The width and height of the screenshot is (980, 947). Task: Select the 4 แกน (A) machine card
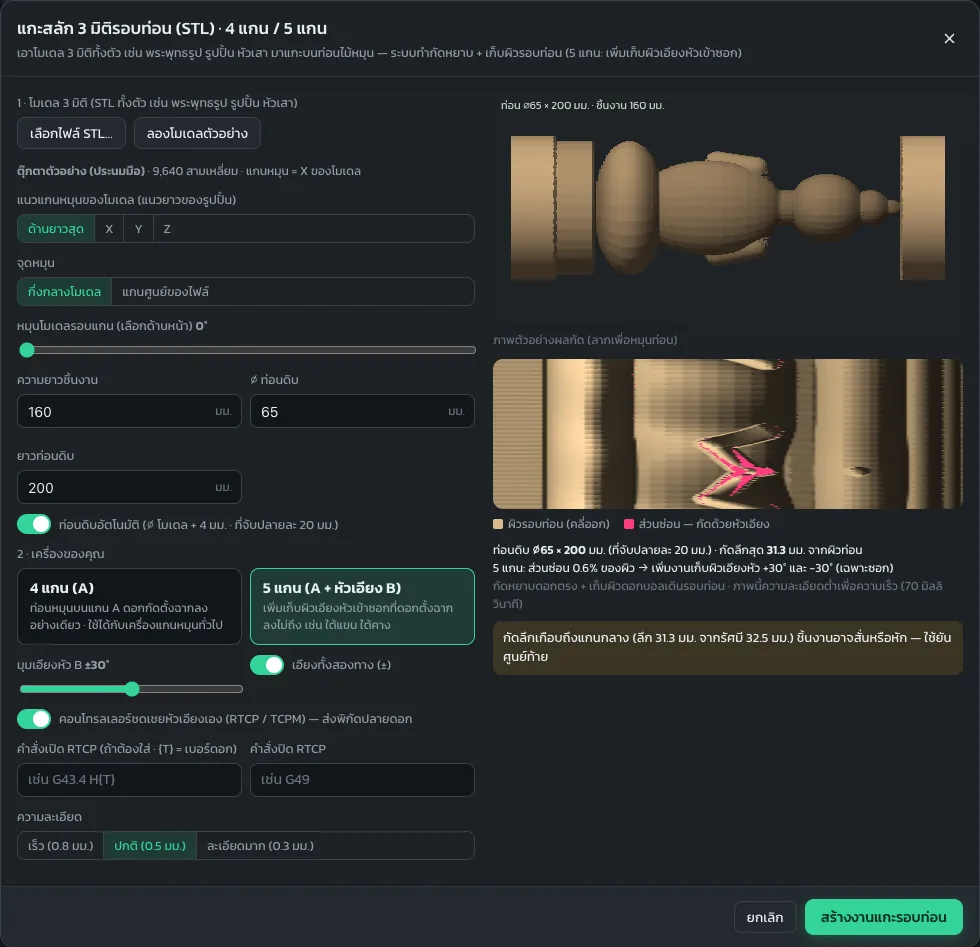(129, 606)
